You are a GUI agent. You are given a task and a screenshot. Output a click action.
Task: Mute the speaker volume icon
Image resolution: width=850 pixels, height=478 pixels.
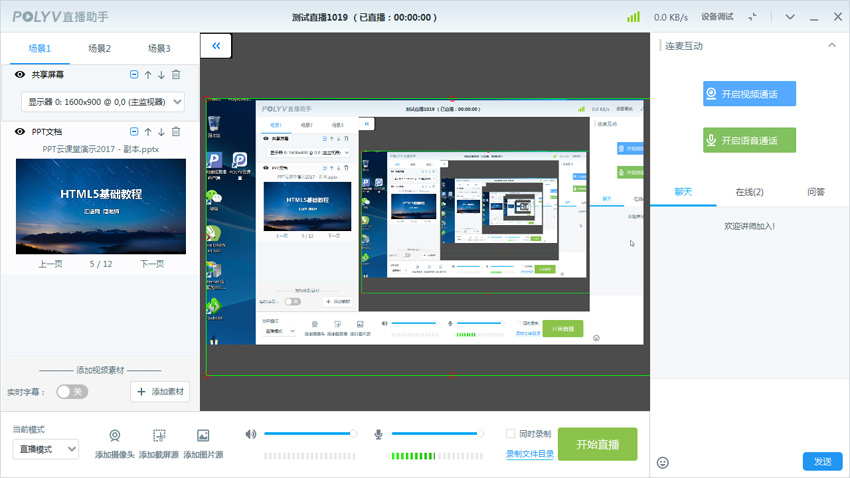(x=251, y=434)
